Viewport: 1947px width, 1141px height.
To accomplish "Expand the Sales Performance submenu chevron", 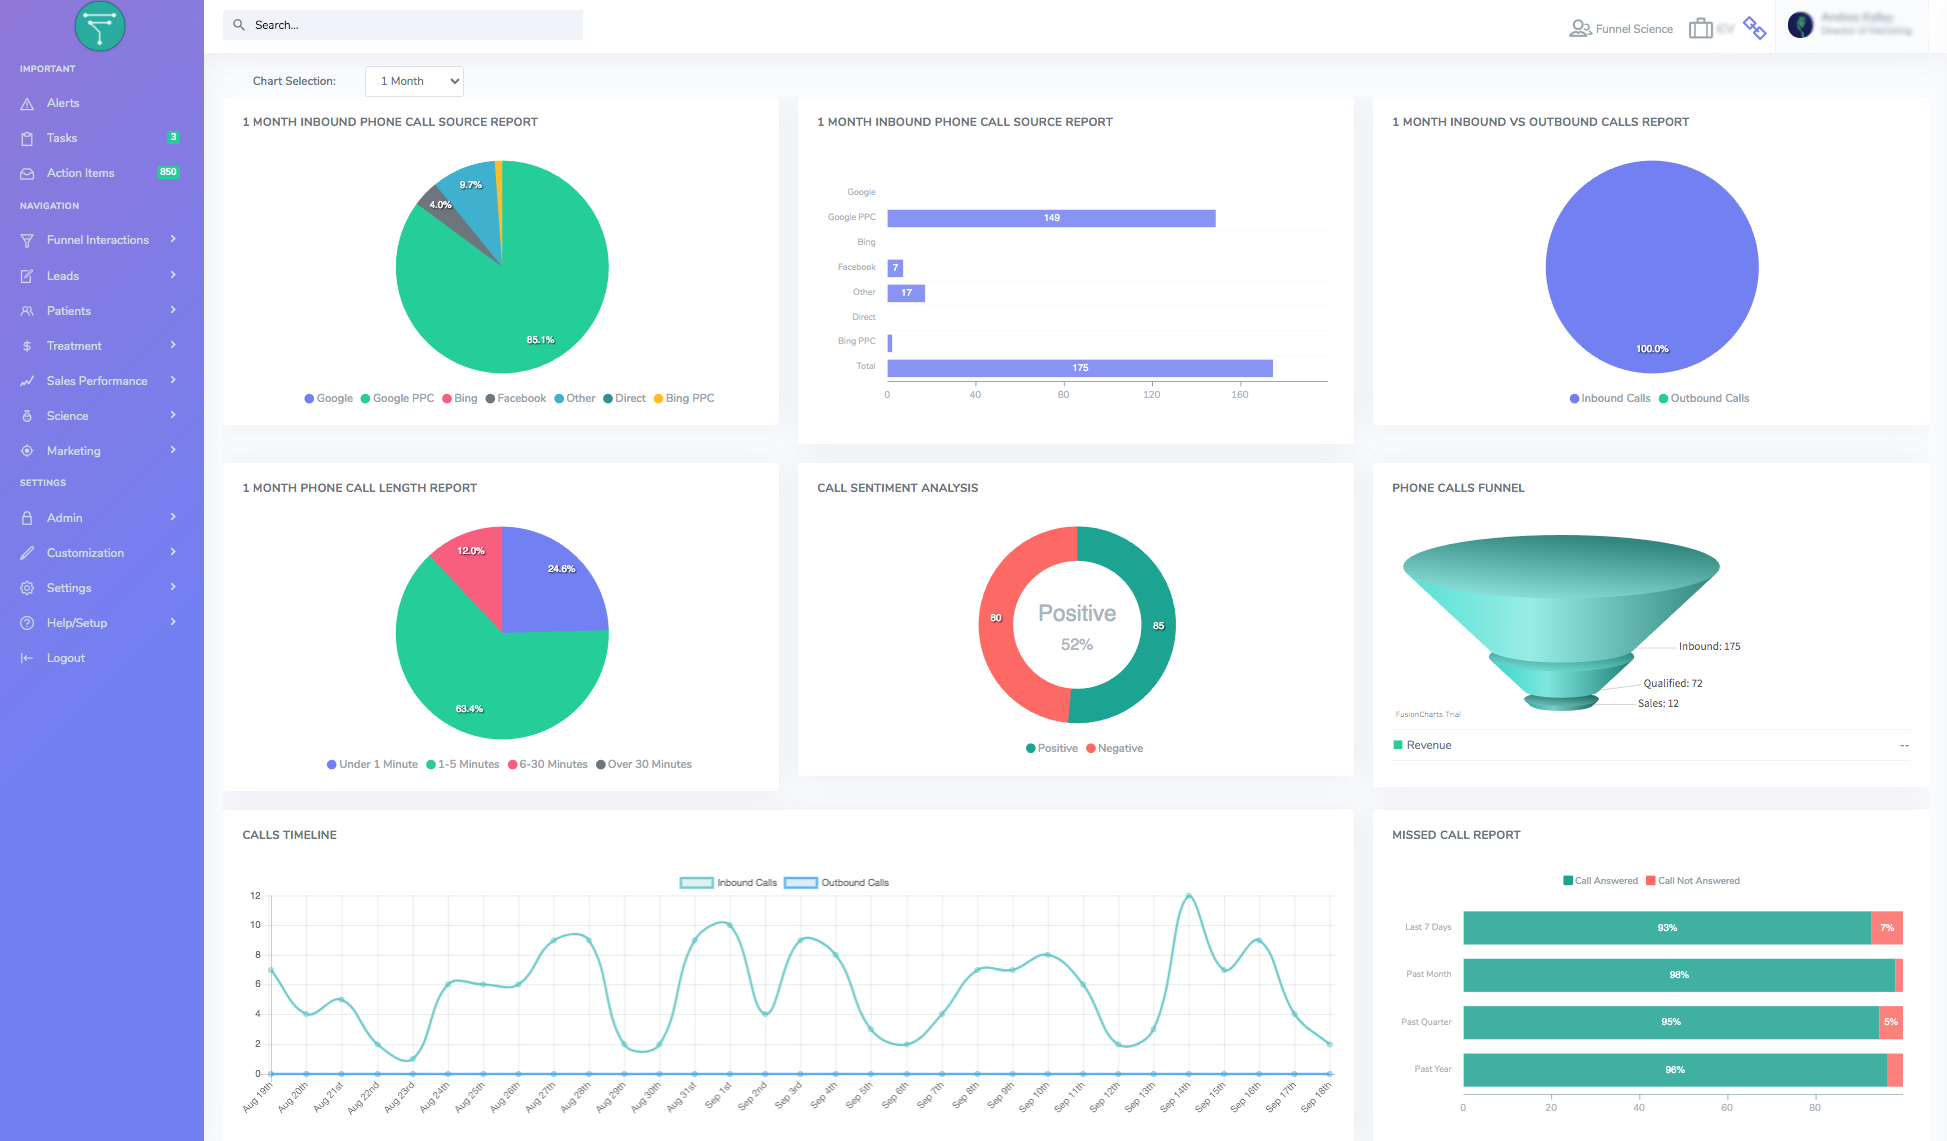I will (x=173, y=380).
